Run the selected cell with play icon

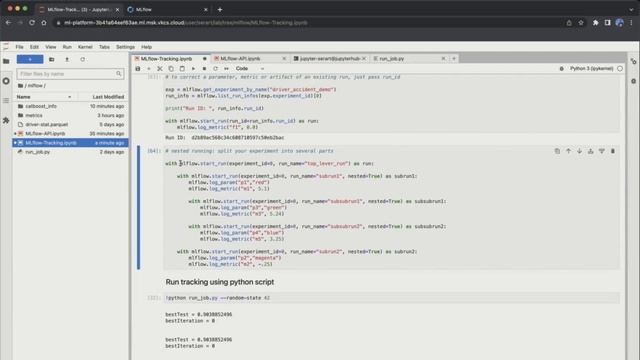pyautogui.click(x=193, y=69)
